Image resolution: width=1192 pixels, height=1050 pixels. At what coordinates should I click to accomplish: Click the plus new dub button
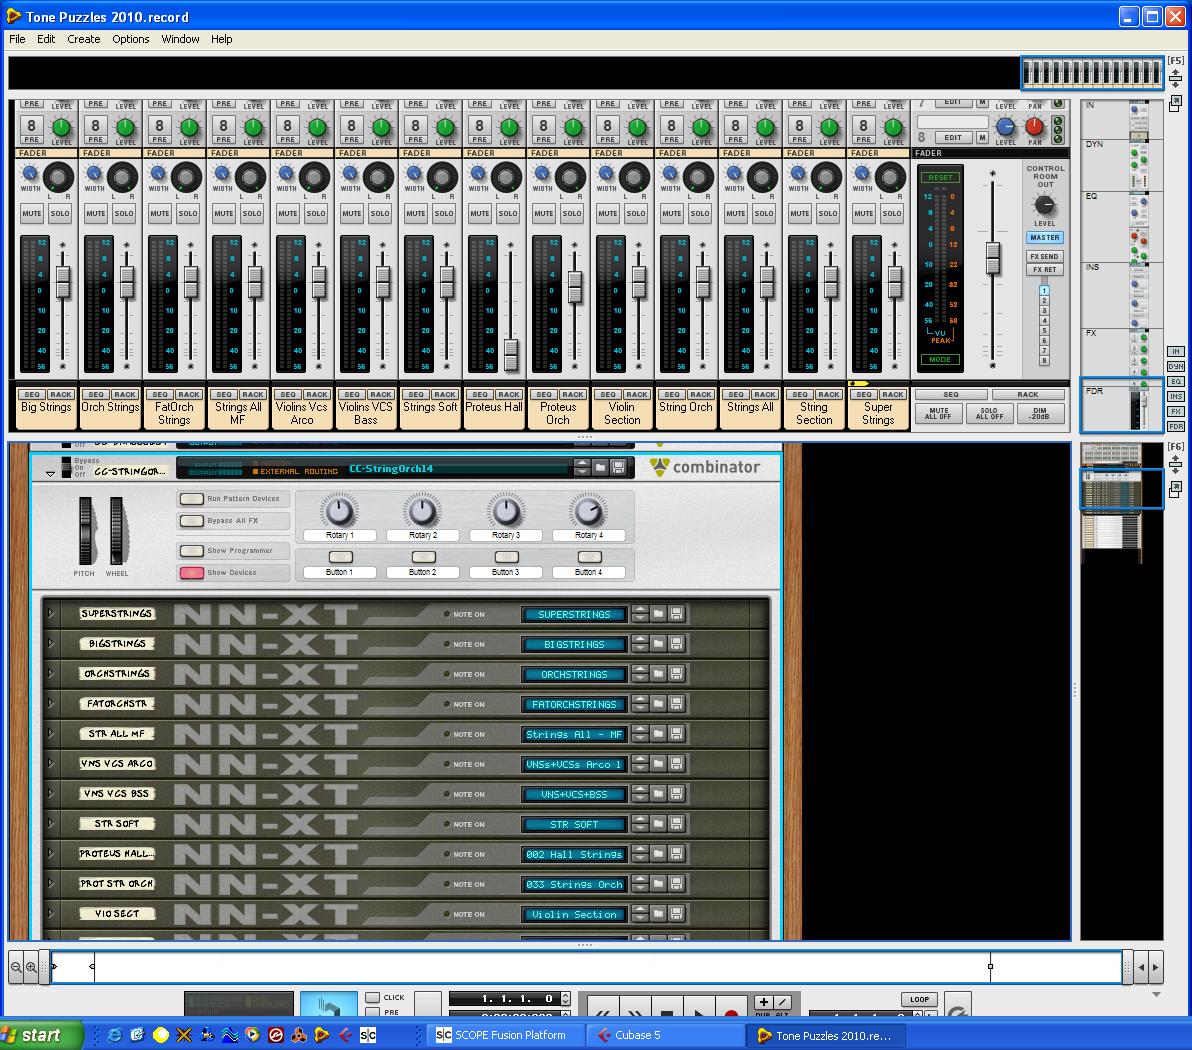763,1002
